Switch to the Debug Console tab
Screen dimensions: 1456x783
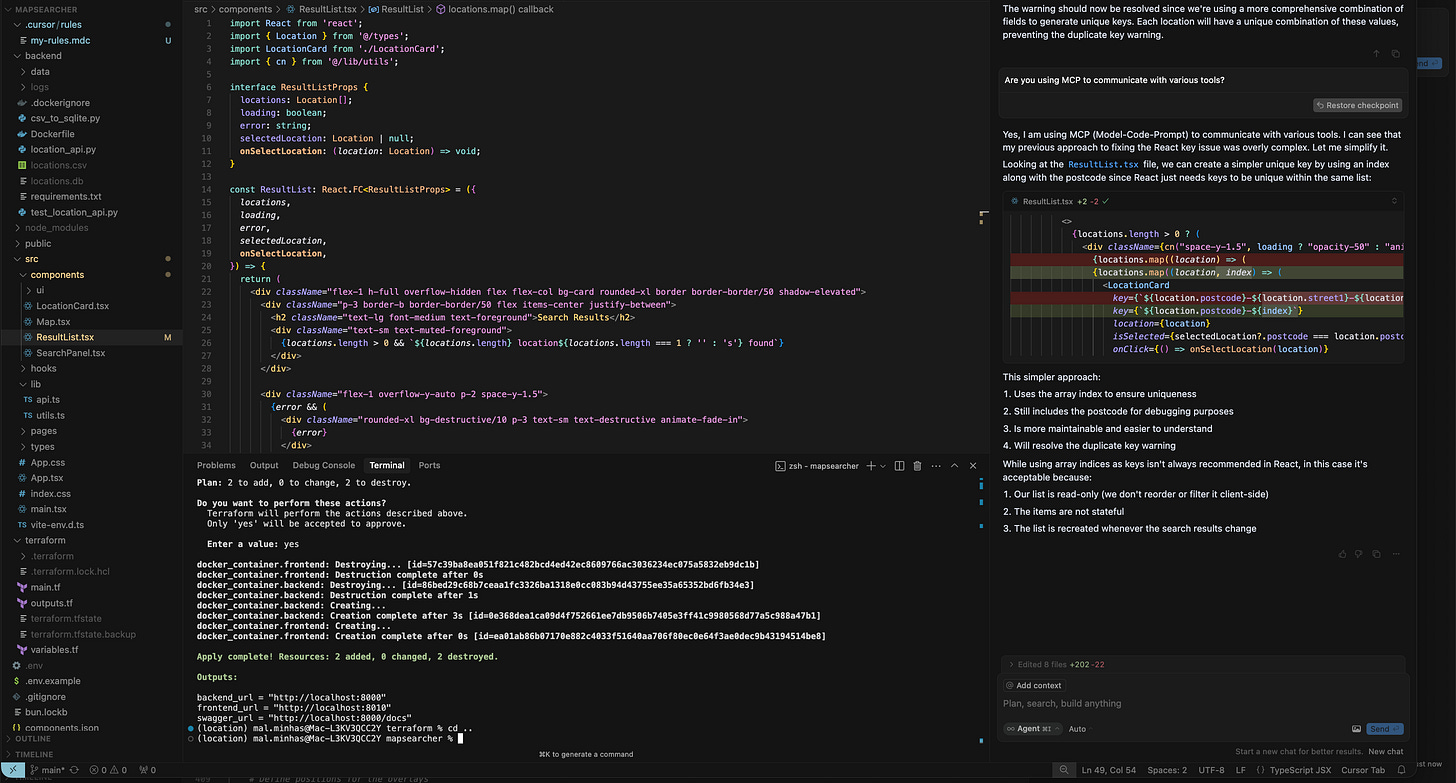tap(323, 466)
